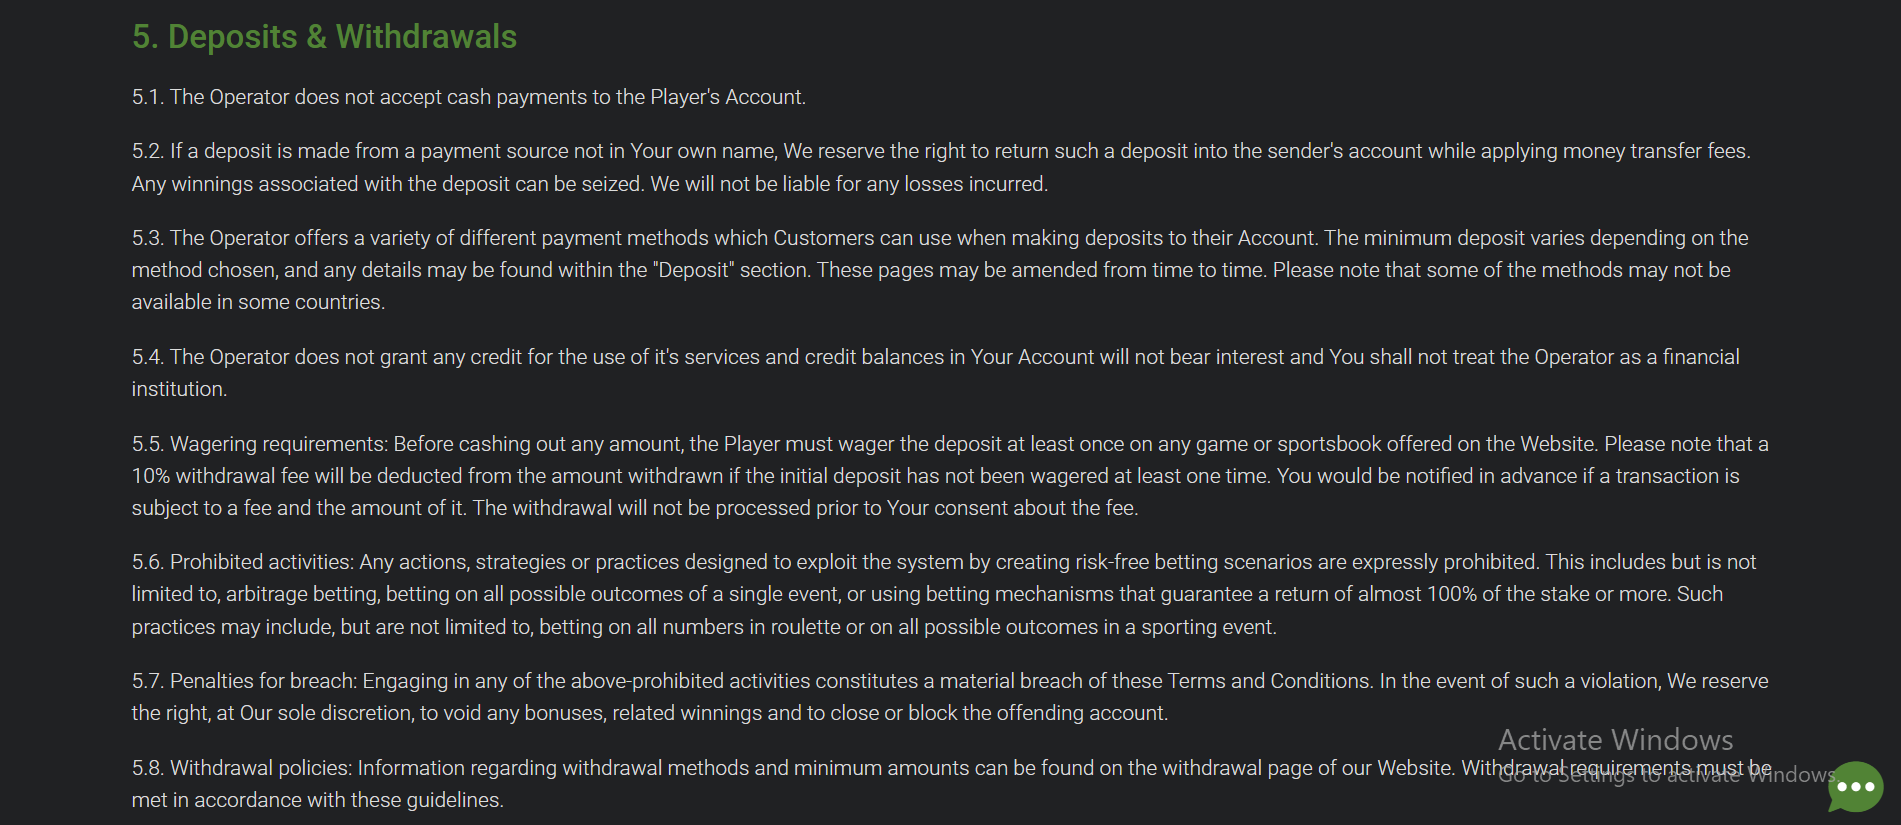
Task: Click clause 5.3 about payment methods
Action: pyautogui.click(x=940, y=238)
